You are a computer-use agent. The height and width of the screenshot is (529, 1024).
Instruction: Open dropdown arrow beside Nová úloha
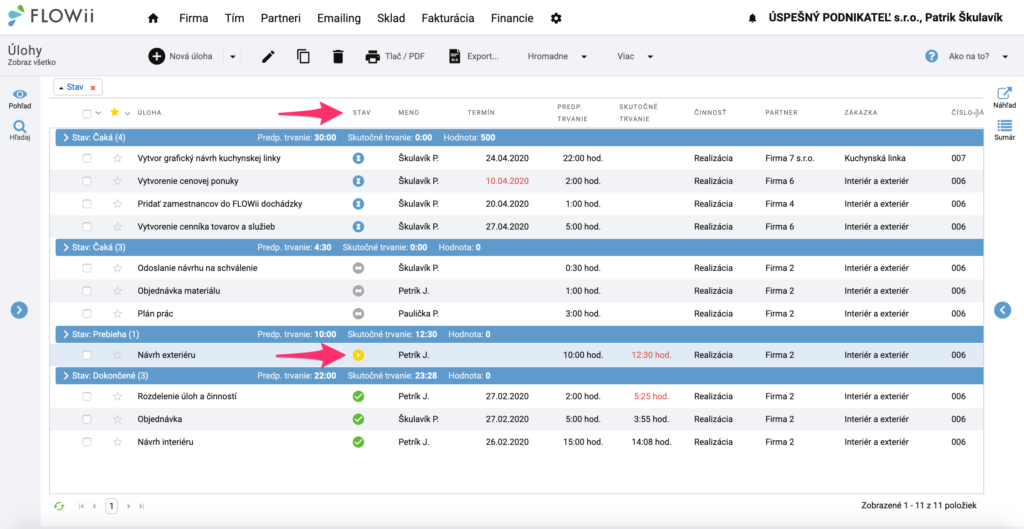pos(232,57)
